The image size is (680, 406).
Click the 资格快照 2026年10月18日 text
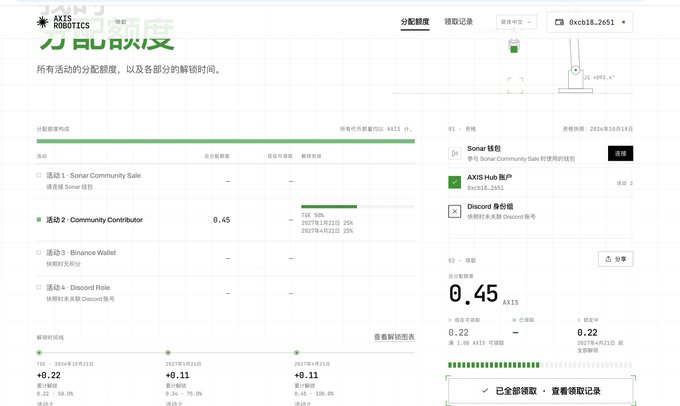[x=598, y=129]
